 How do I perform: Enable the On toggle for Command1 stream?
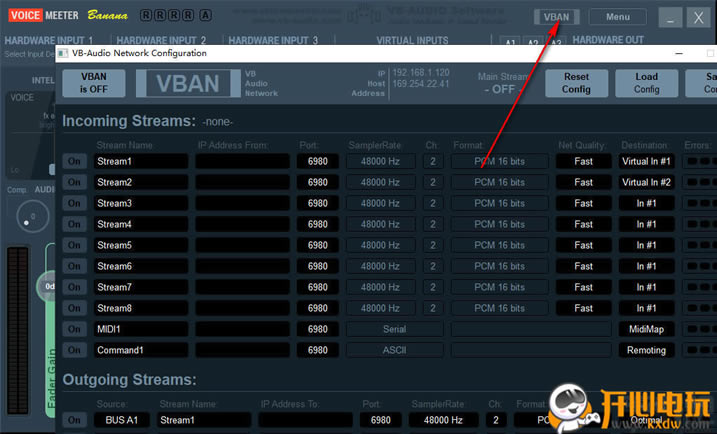(74, 350)
